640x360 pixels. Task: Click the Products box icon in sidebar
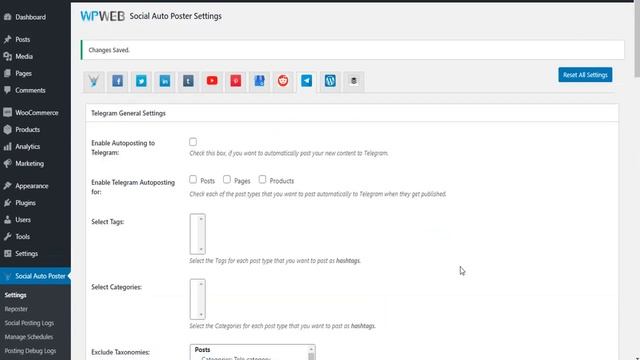coord(7,129)
